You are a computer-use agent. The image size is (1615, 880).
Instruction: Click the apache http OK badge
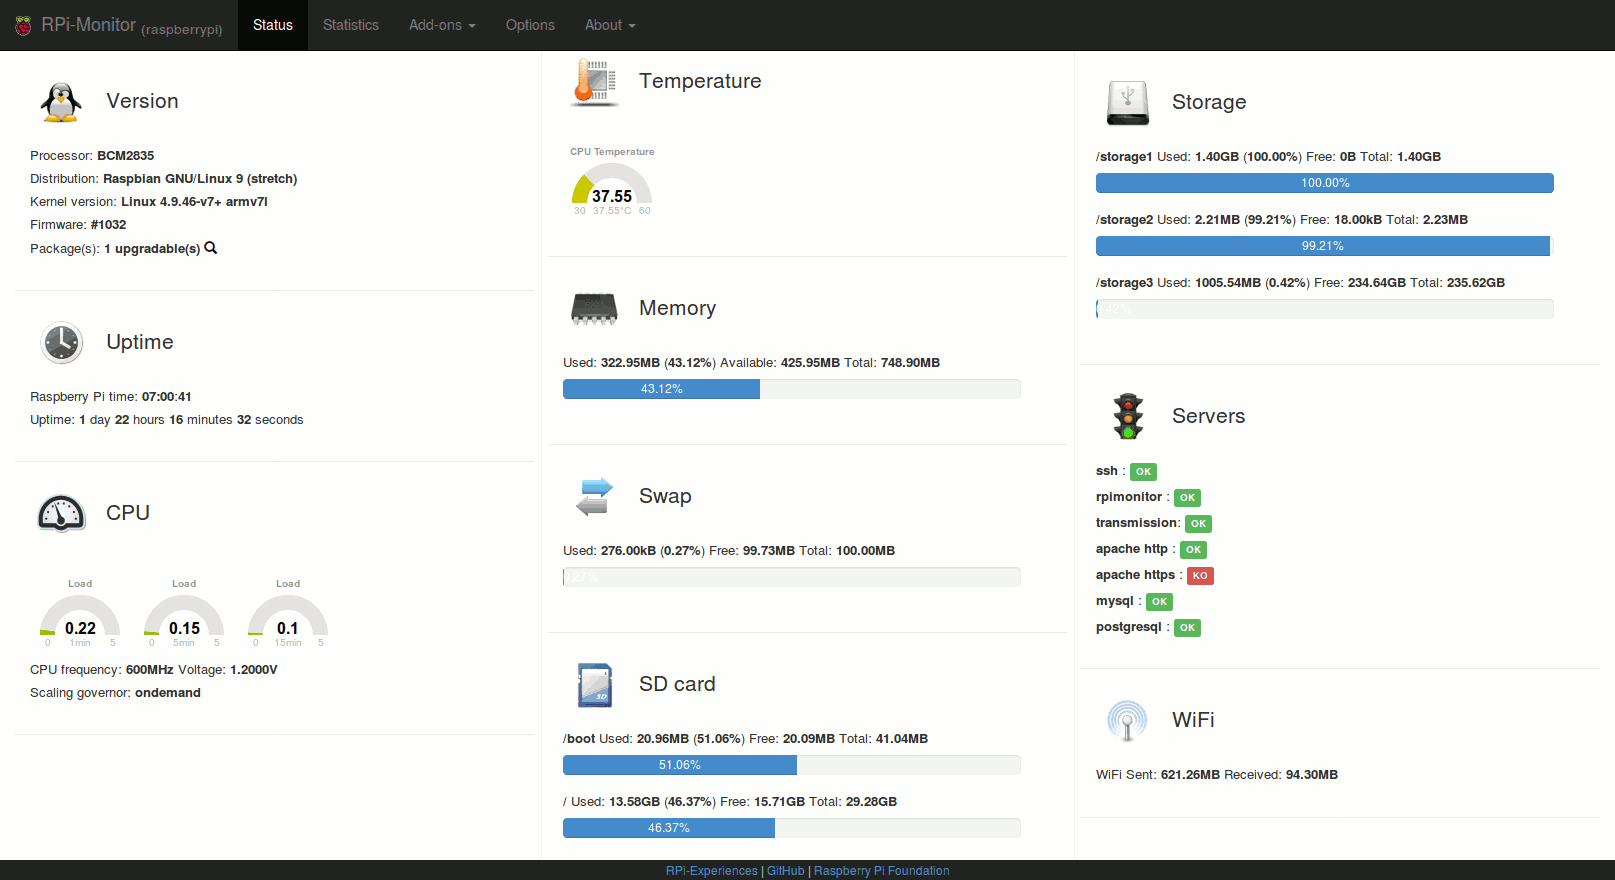(1193, 550)
